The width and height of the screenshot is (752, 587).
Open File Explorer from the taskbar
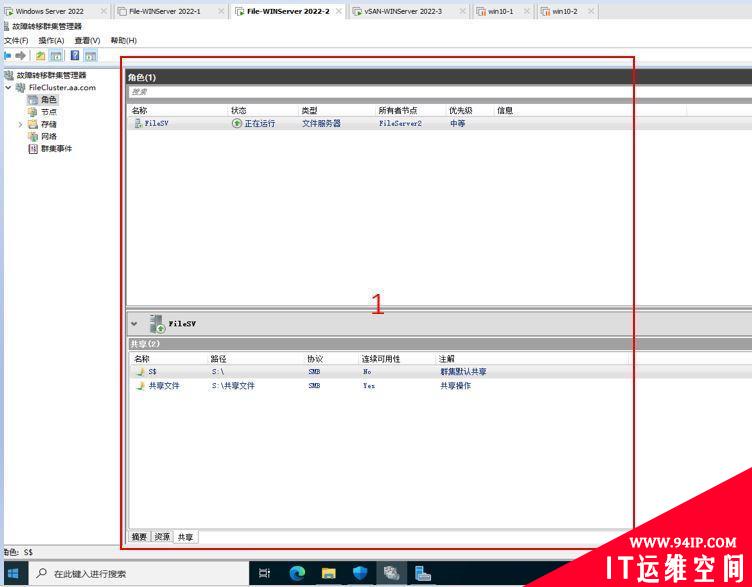(x=329, y=574)
